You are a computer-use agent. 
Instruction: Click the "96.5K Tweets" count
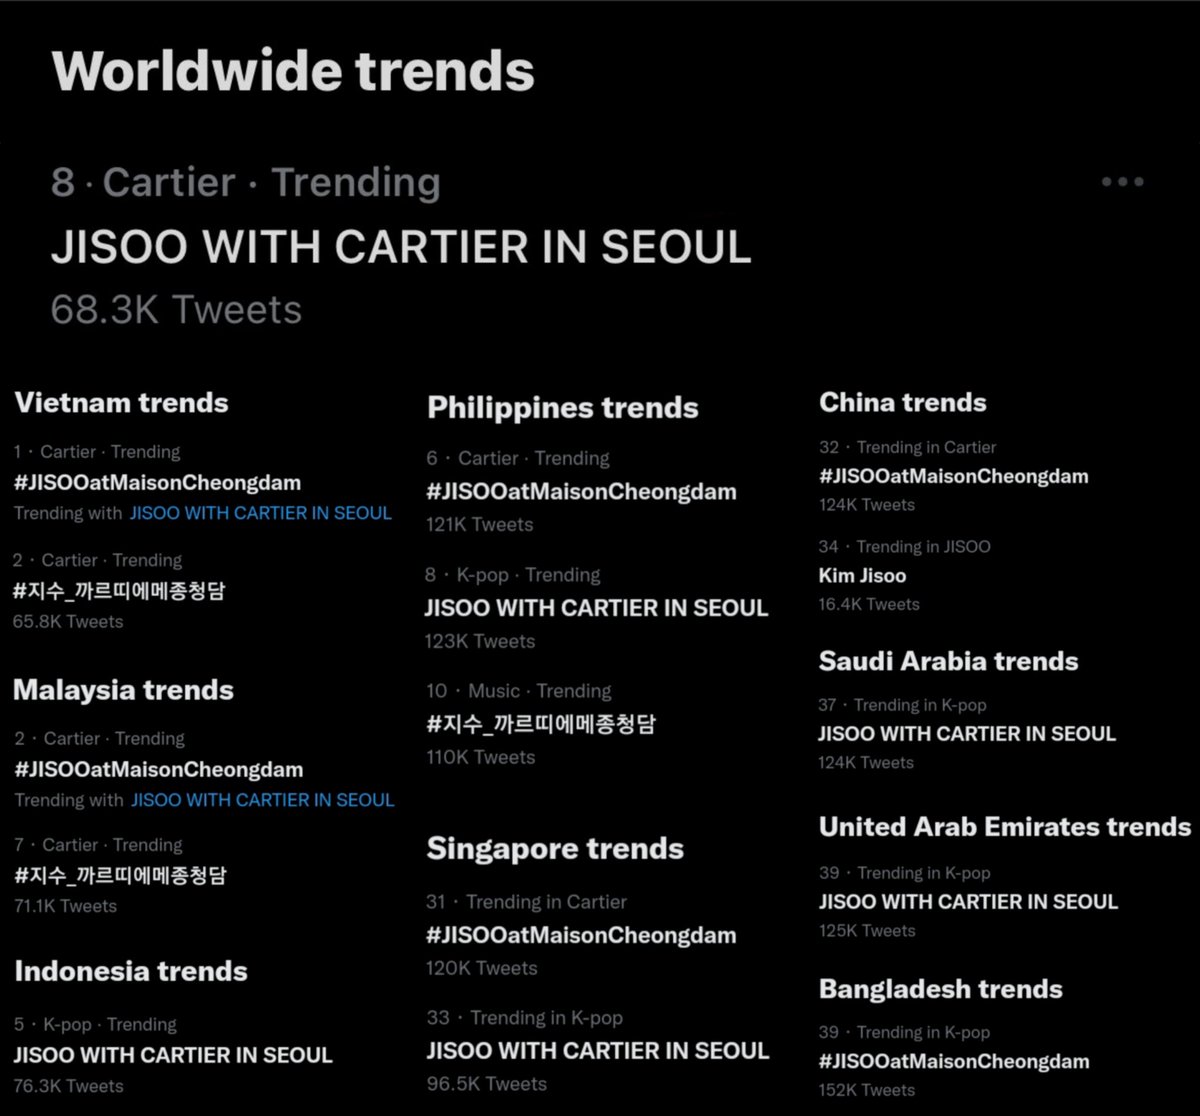[486, 1084]
